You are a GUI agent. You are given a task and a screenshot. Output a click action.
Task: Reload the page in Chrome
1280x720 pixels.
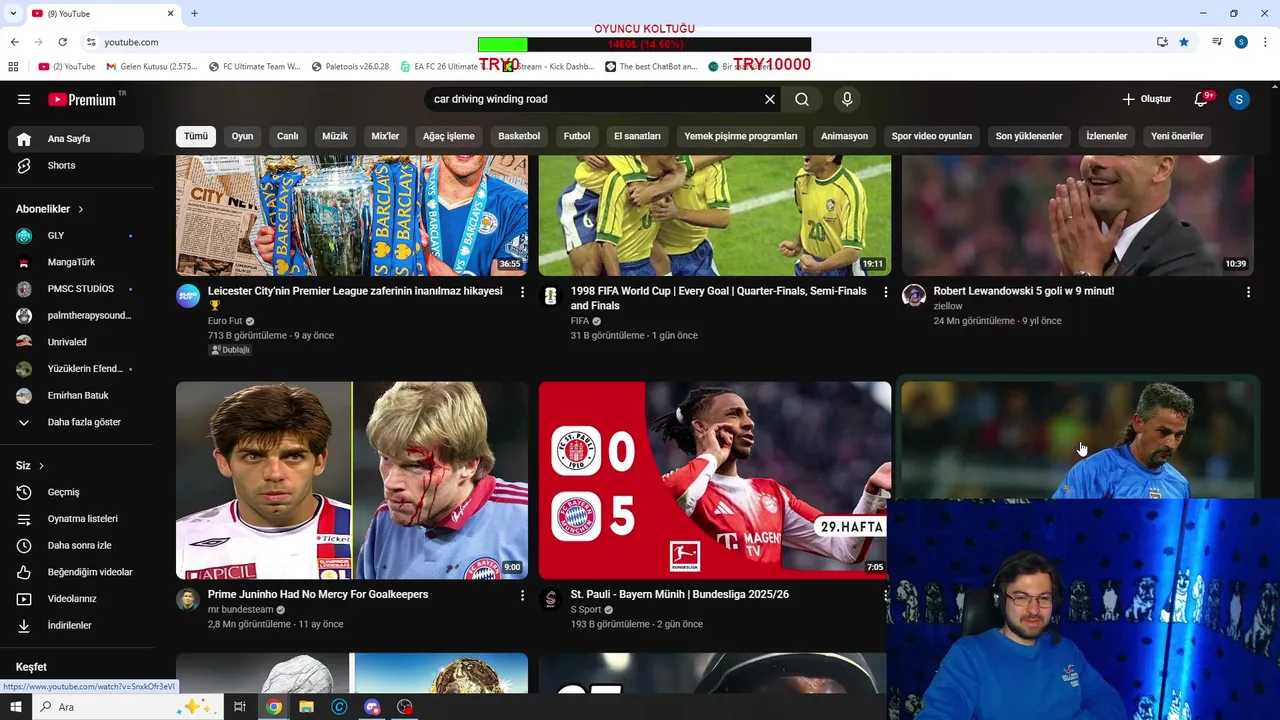coord(62,42)
